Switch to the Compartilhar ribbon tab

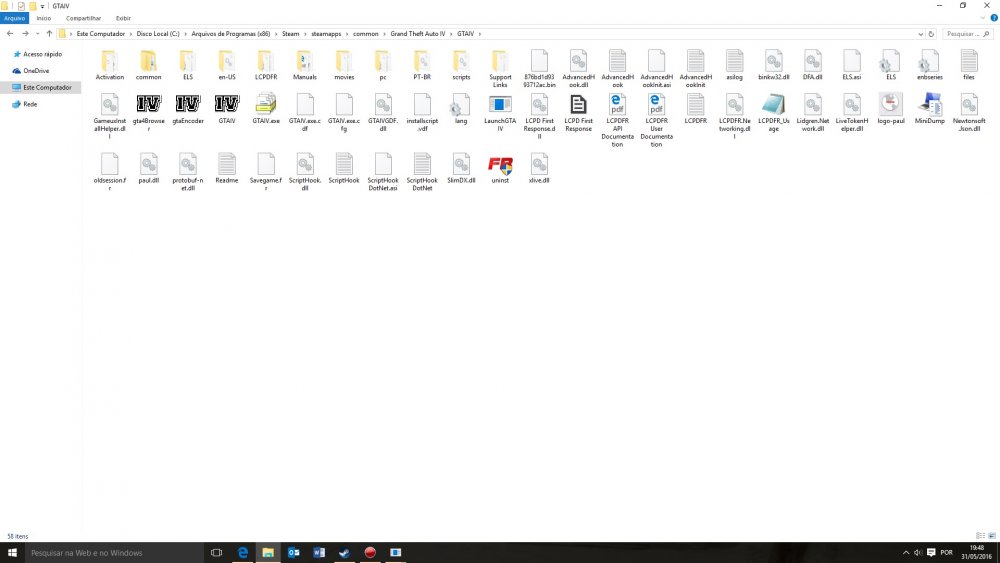pos(84,18)
